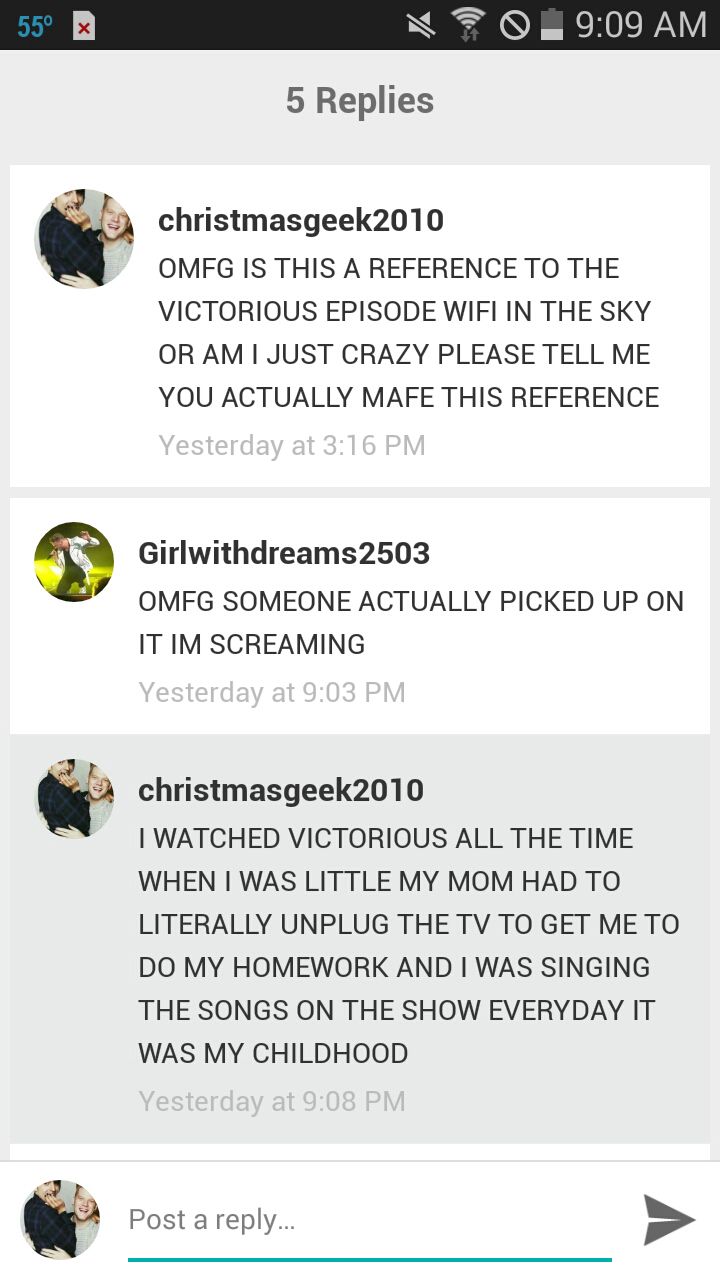720x1280 pixels.
Task: Tap the no-signal blocked circle icon
Action: point(514,24)
